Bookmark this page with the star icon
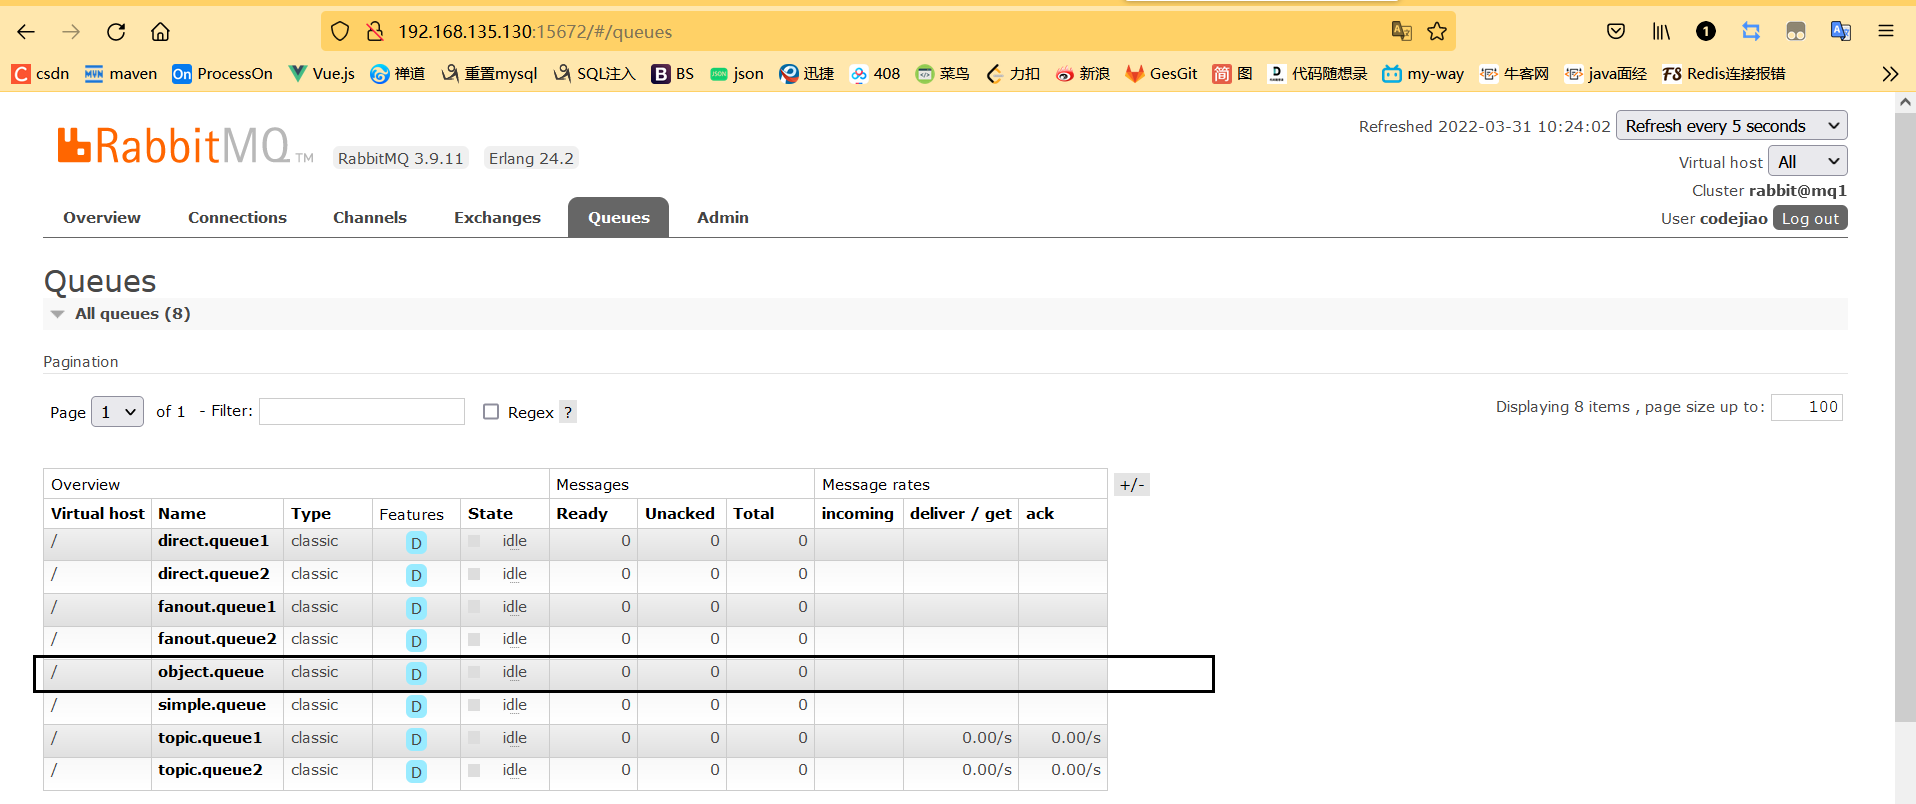The image size is (1916, 804). [x=1437, y=32]
